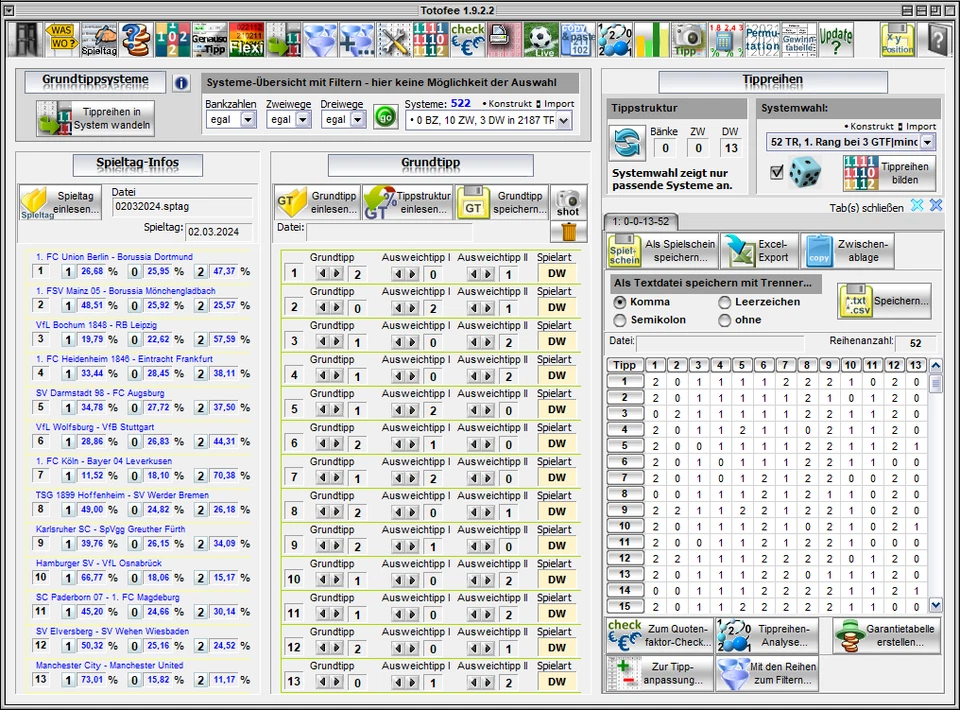This screenshot has width=960, height=710.
Task: Click the Tipp camera toolbar icon
Action: (688, 39)
